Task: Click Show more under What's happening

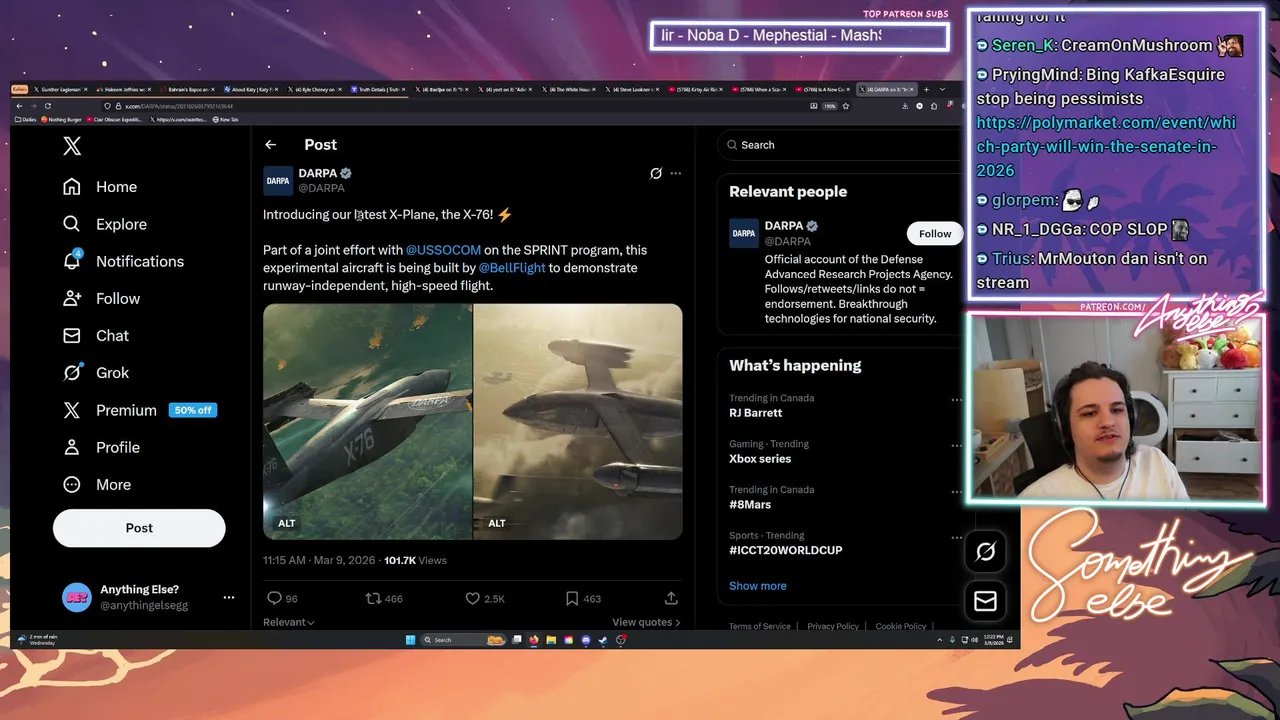Action: (757, 586)
